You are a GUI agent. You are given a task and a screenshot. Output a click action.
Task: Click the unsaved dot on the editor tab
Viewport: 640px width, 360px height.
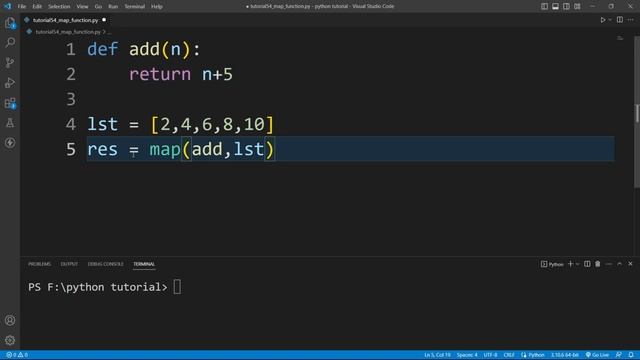click(x=104, y=20)
